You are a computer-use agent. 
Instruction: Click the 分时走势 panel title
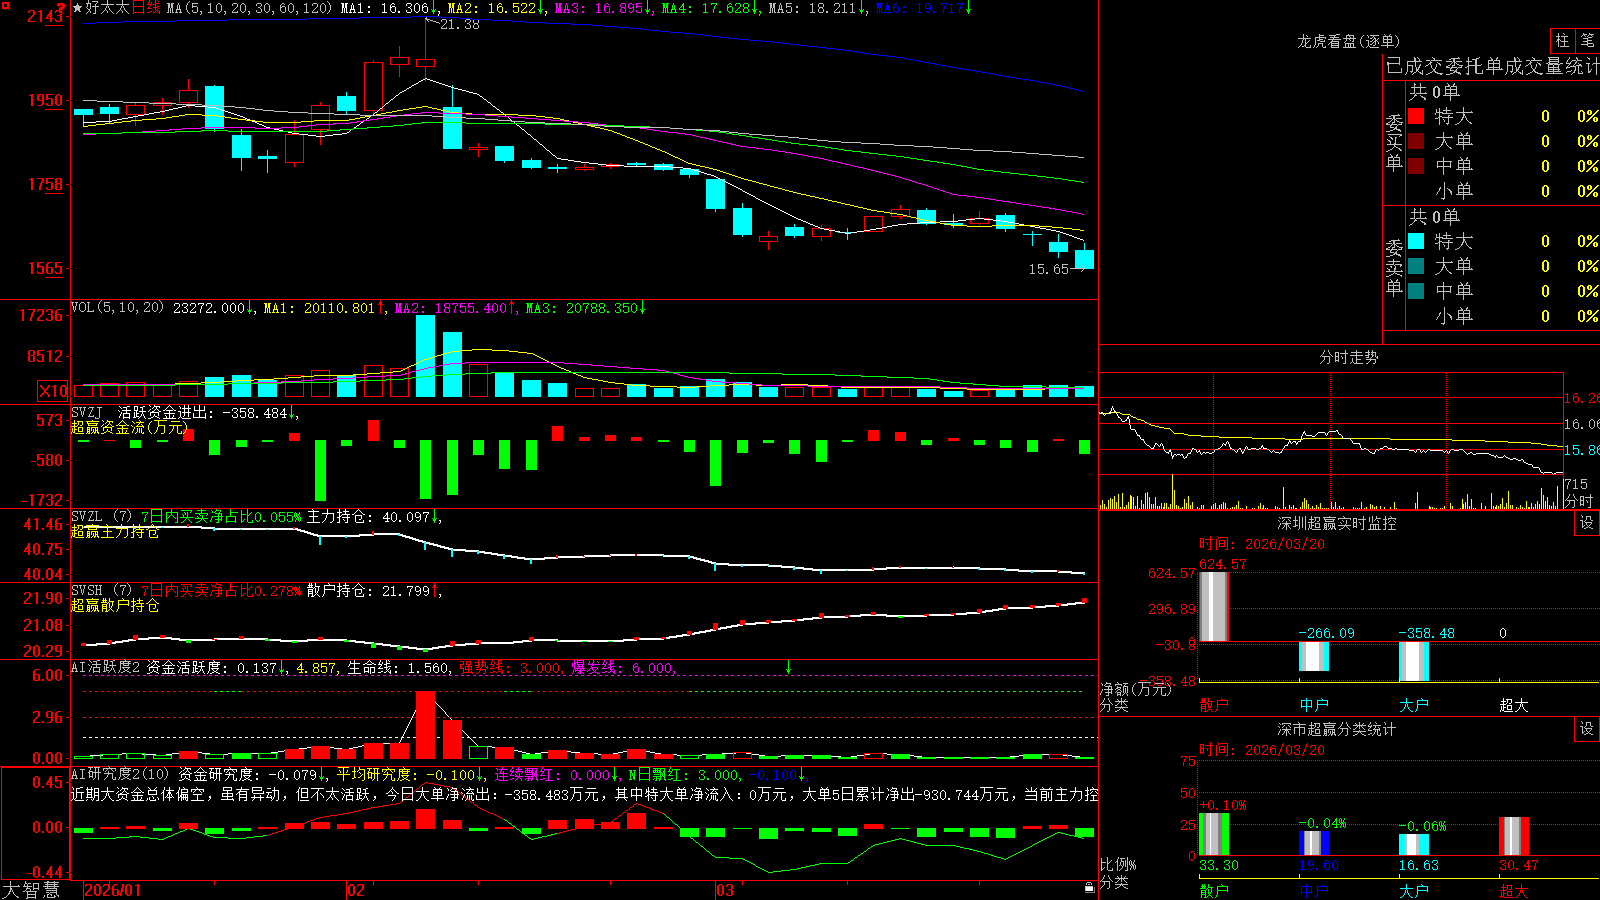(x=1348, y=357)
